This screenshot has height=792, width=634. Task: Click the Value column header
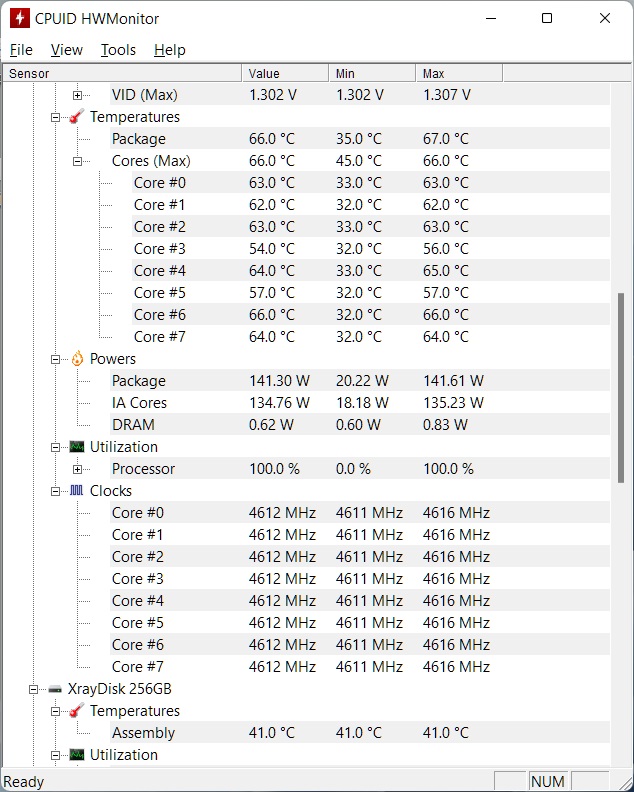pos(285,73)
